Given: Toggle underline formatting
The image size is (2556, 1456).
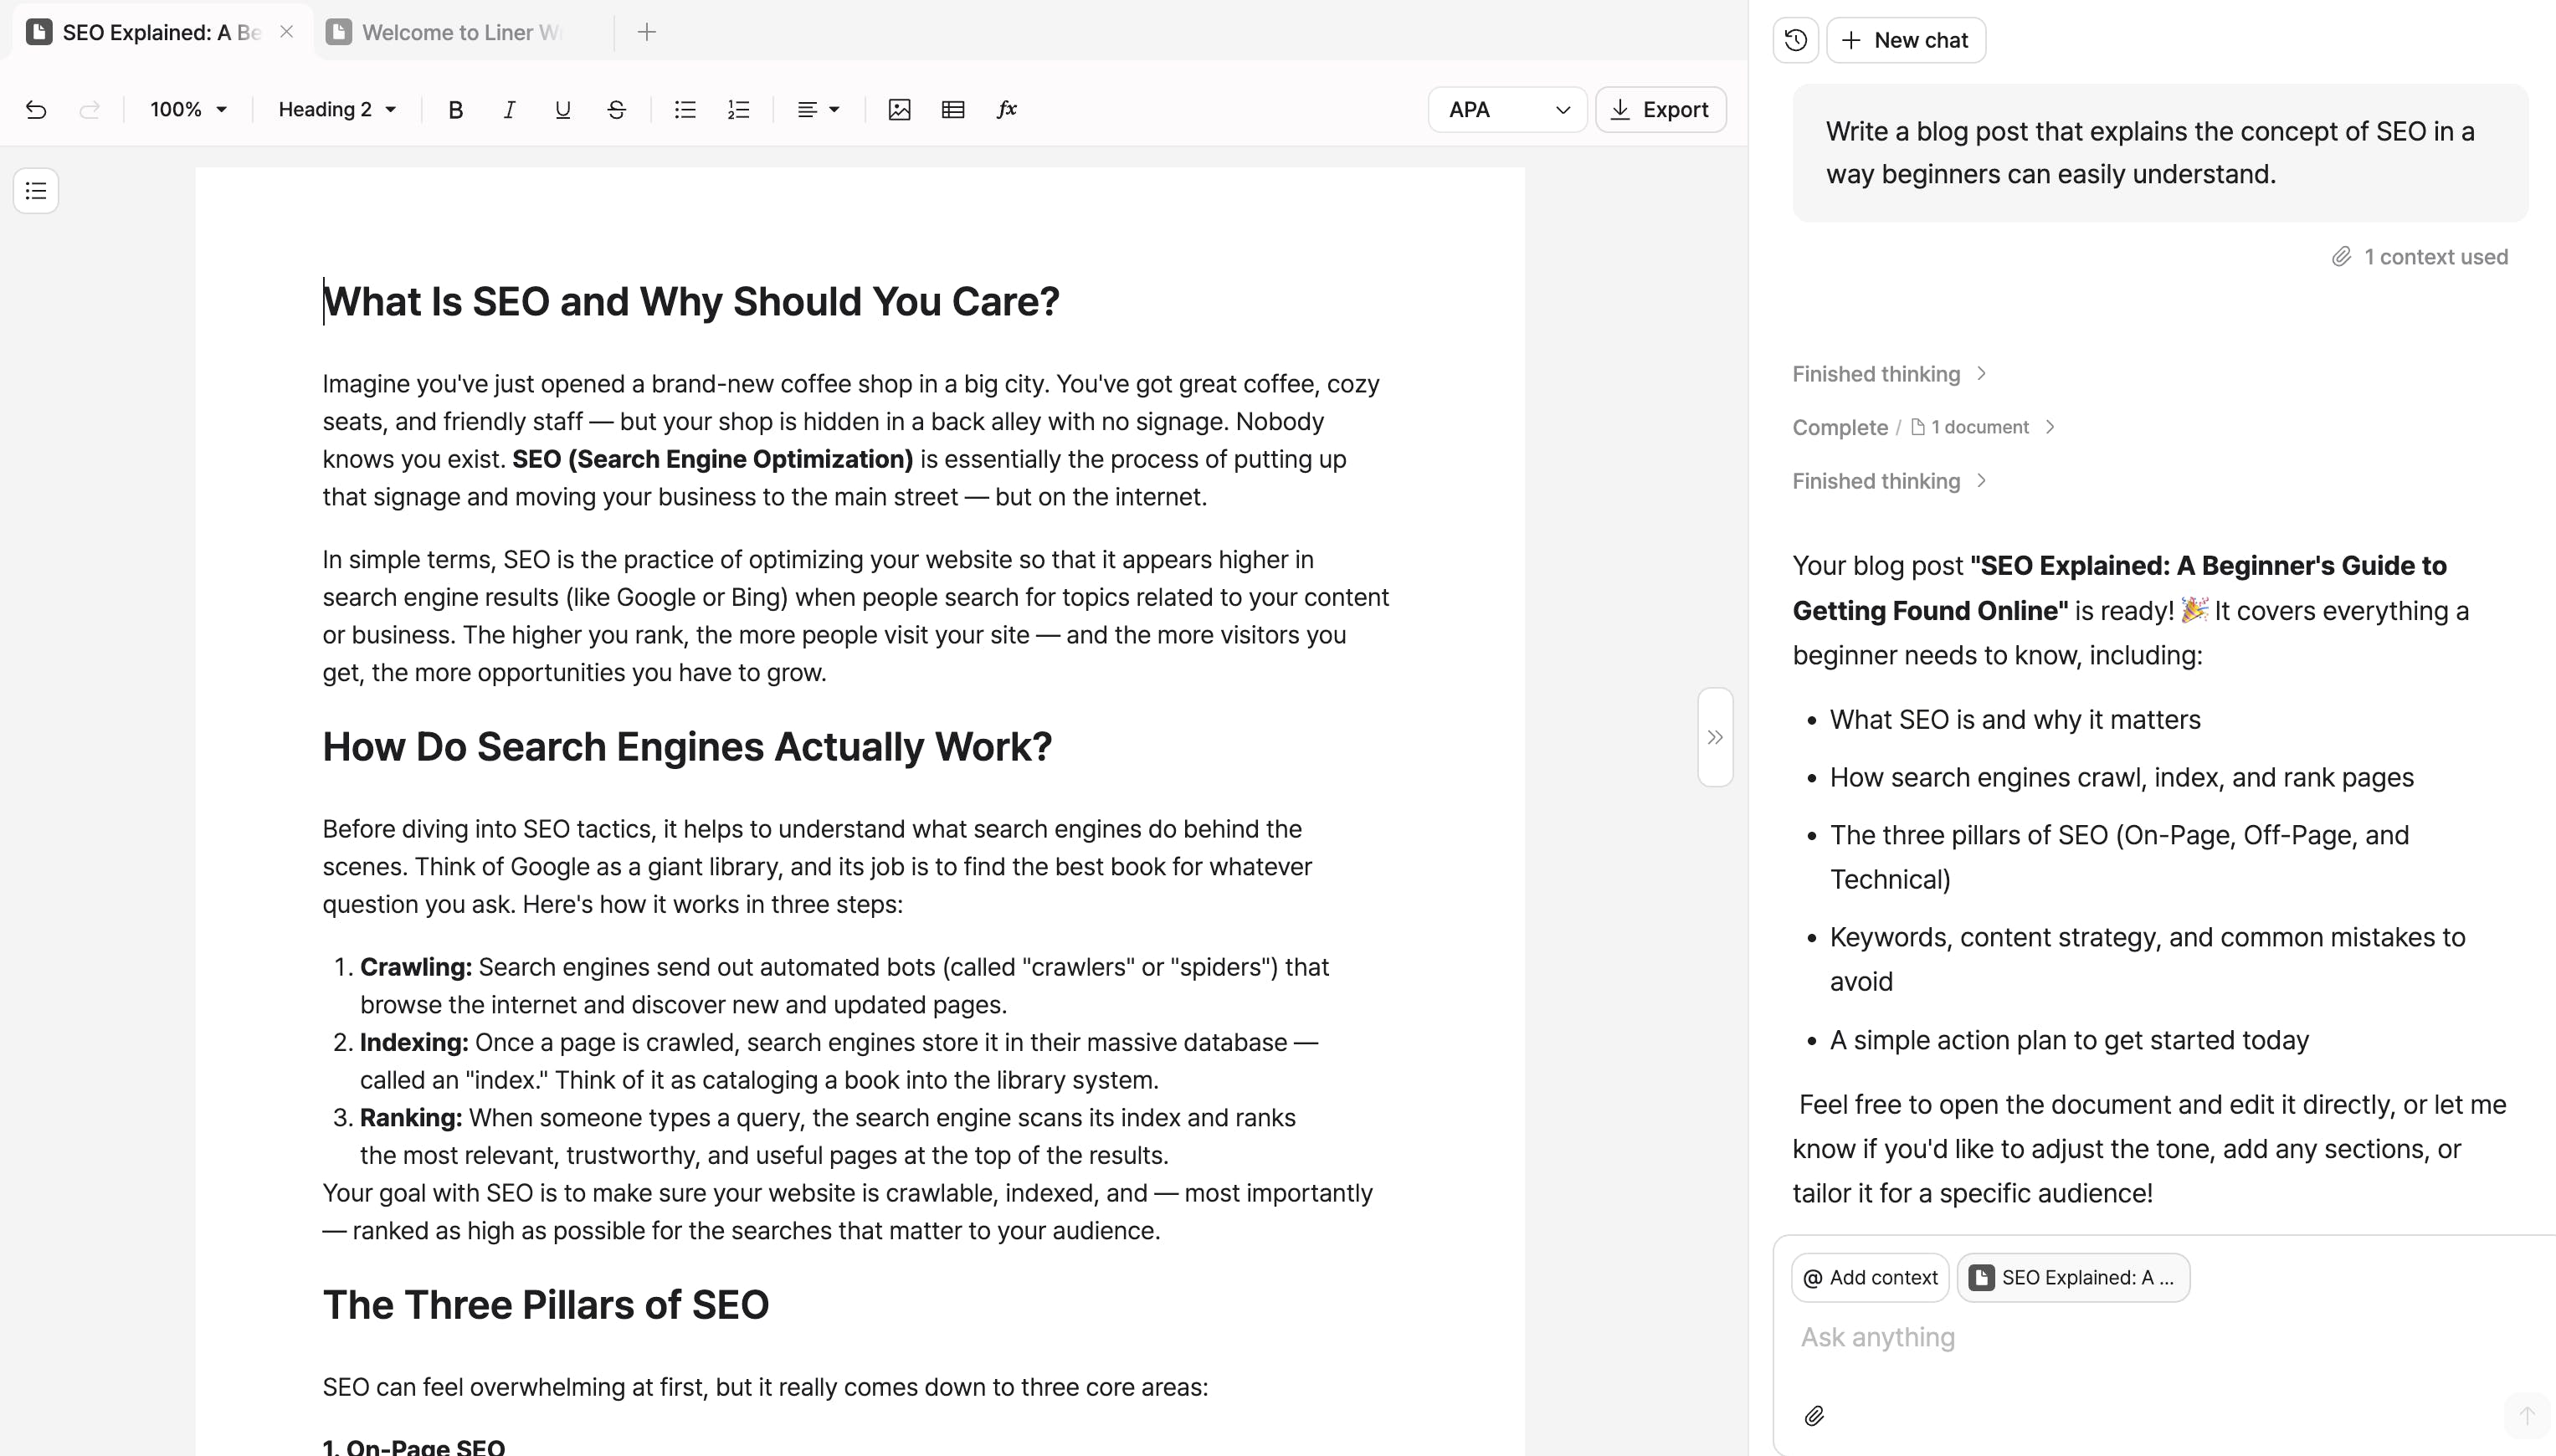Looking at the screenshot, I should [x=562, y=110].
